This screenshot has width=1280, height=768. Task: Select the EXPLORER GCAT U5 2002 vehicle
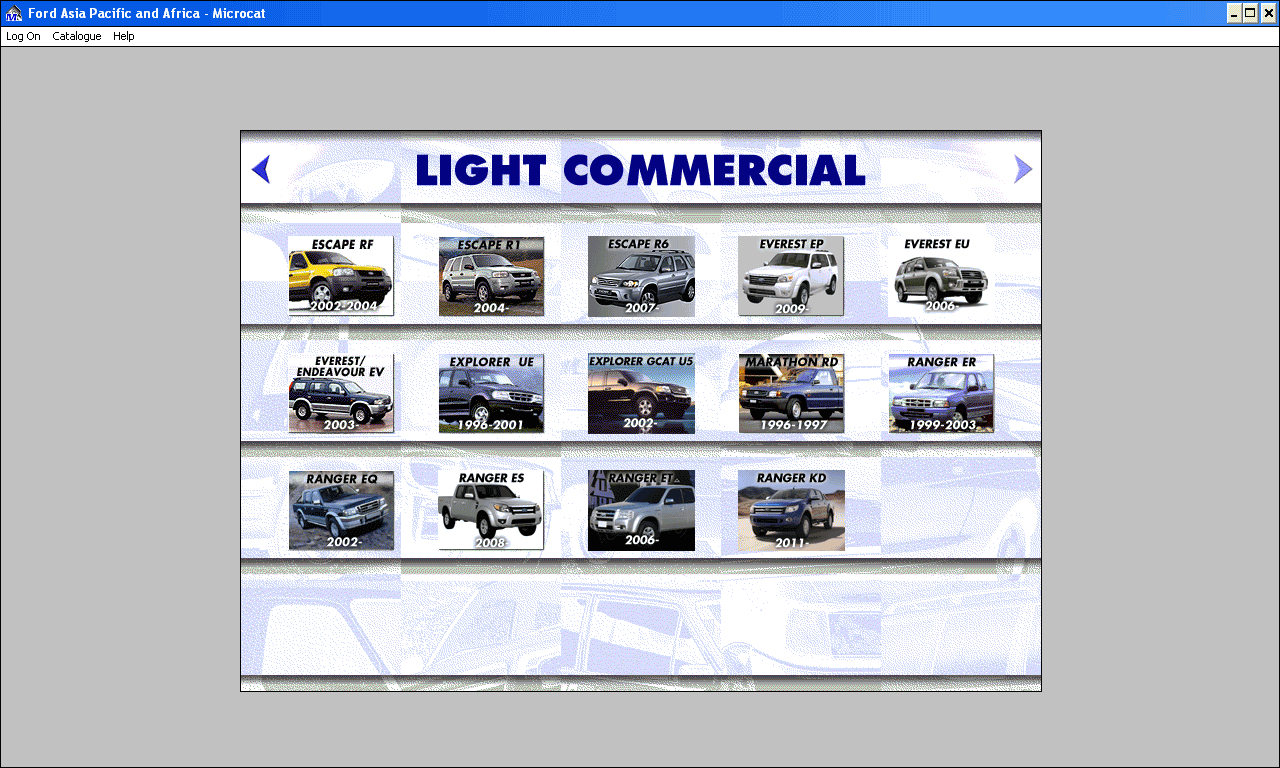[641, 393]
